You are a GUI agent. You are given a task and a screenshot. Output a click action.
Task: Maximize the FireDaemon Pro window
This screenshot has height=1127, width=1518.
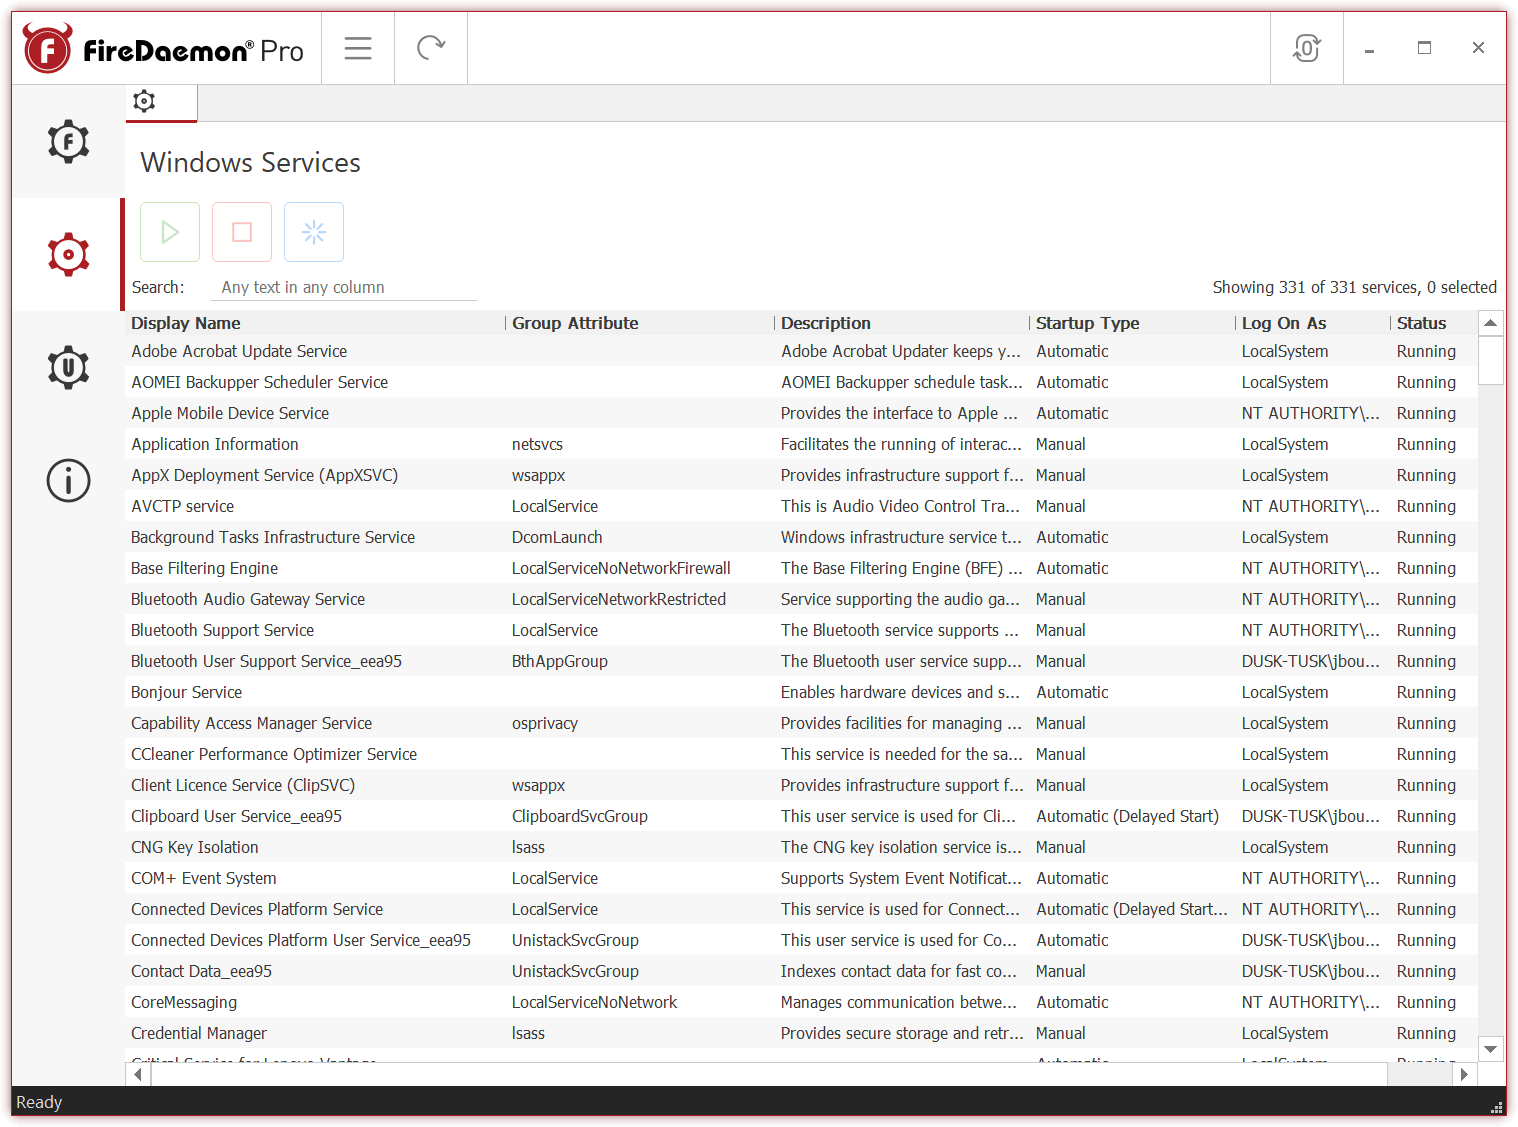1424,48
